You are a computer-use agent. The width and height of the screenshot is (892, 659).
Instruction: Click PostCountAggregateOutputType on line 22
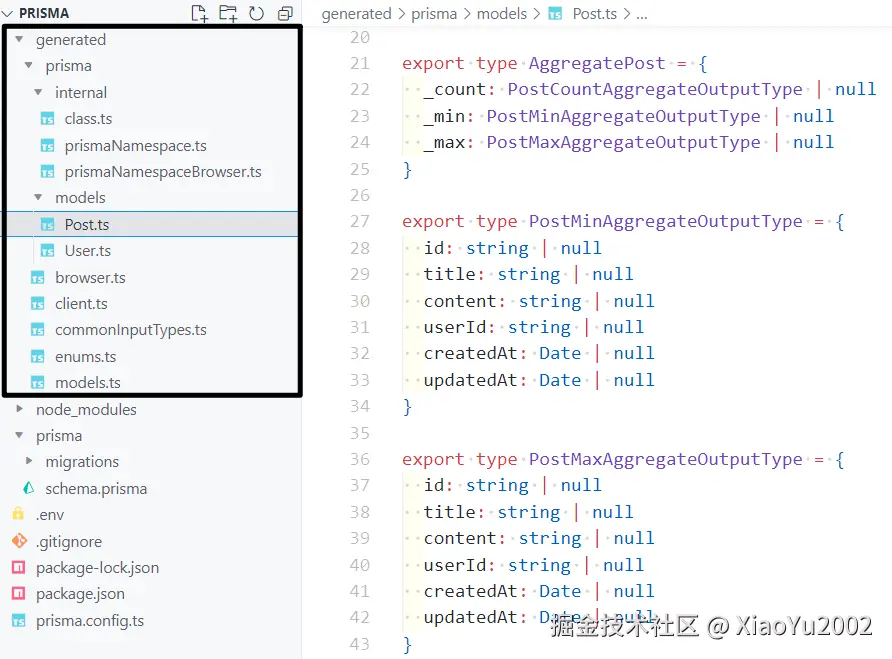tap(655, 89)
